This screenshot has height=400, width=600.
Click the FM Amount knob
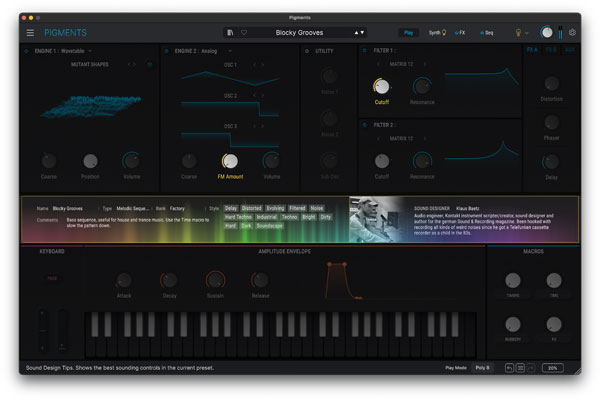230,161
